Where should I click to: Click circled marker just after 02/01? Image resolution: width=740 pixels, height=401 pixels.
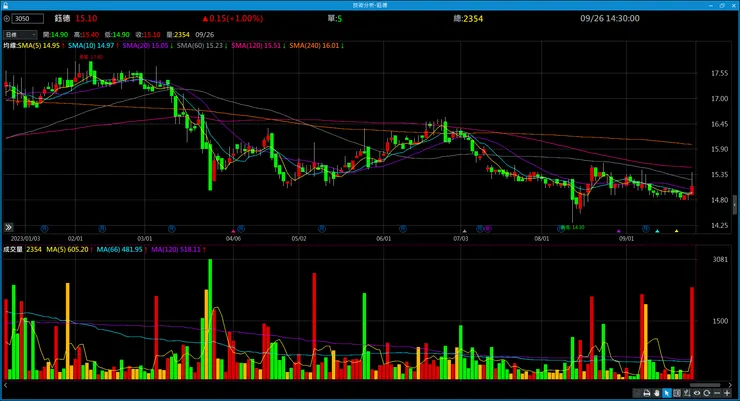102,228
